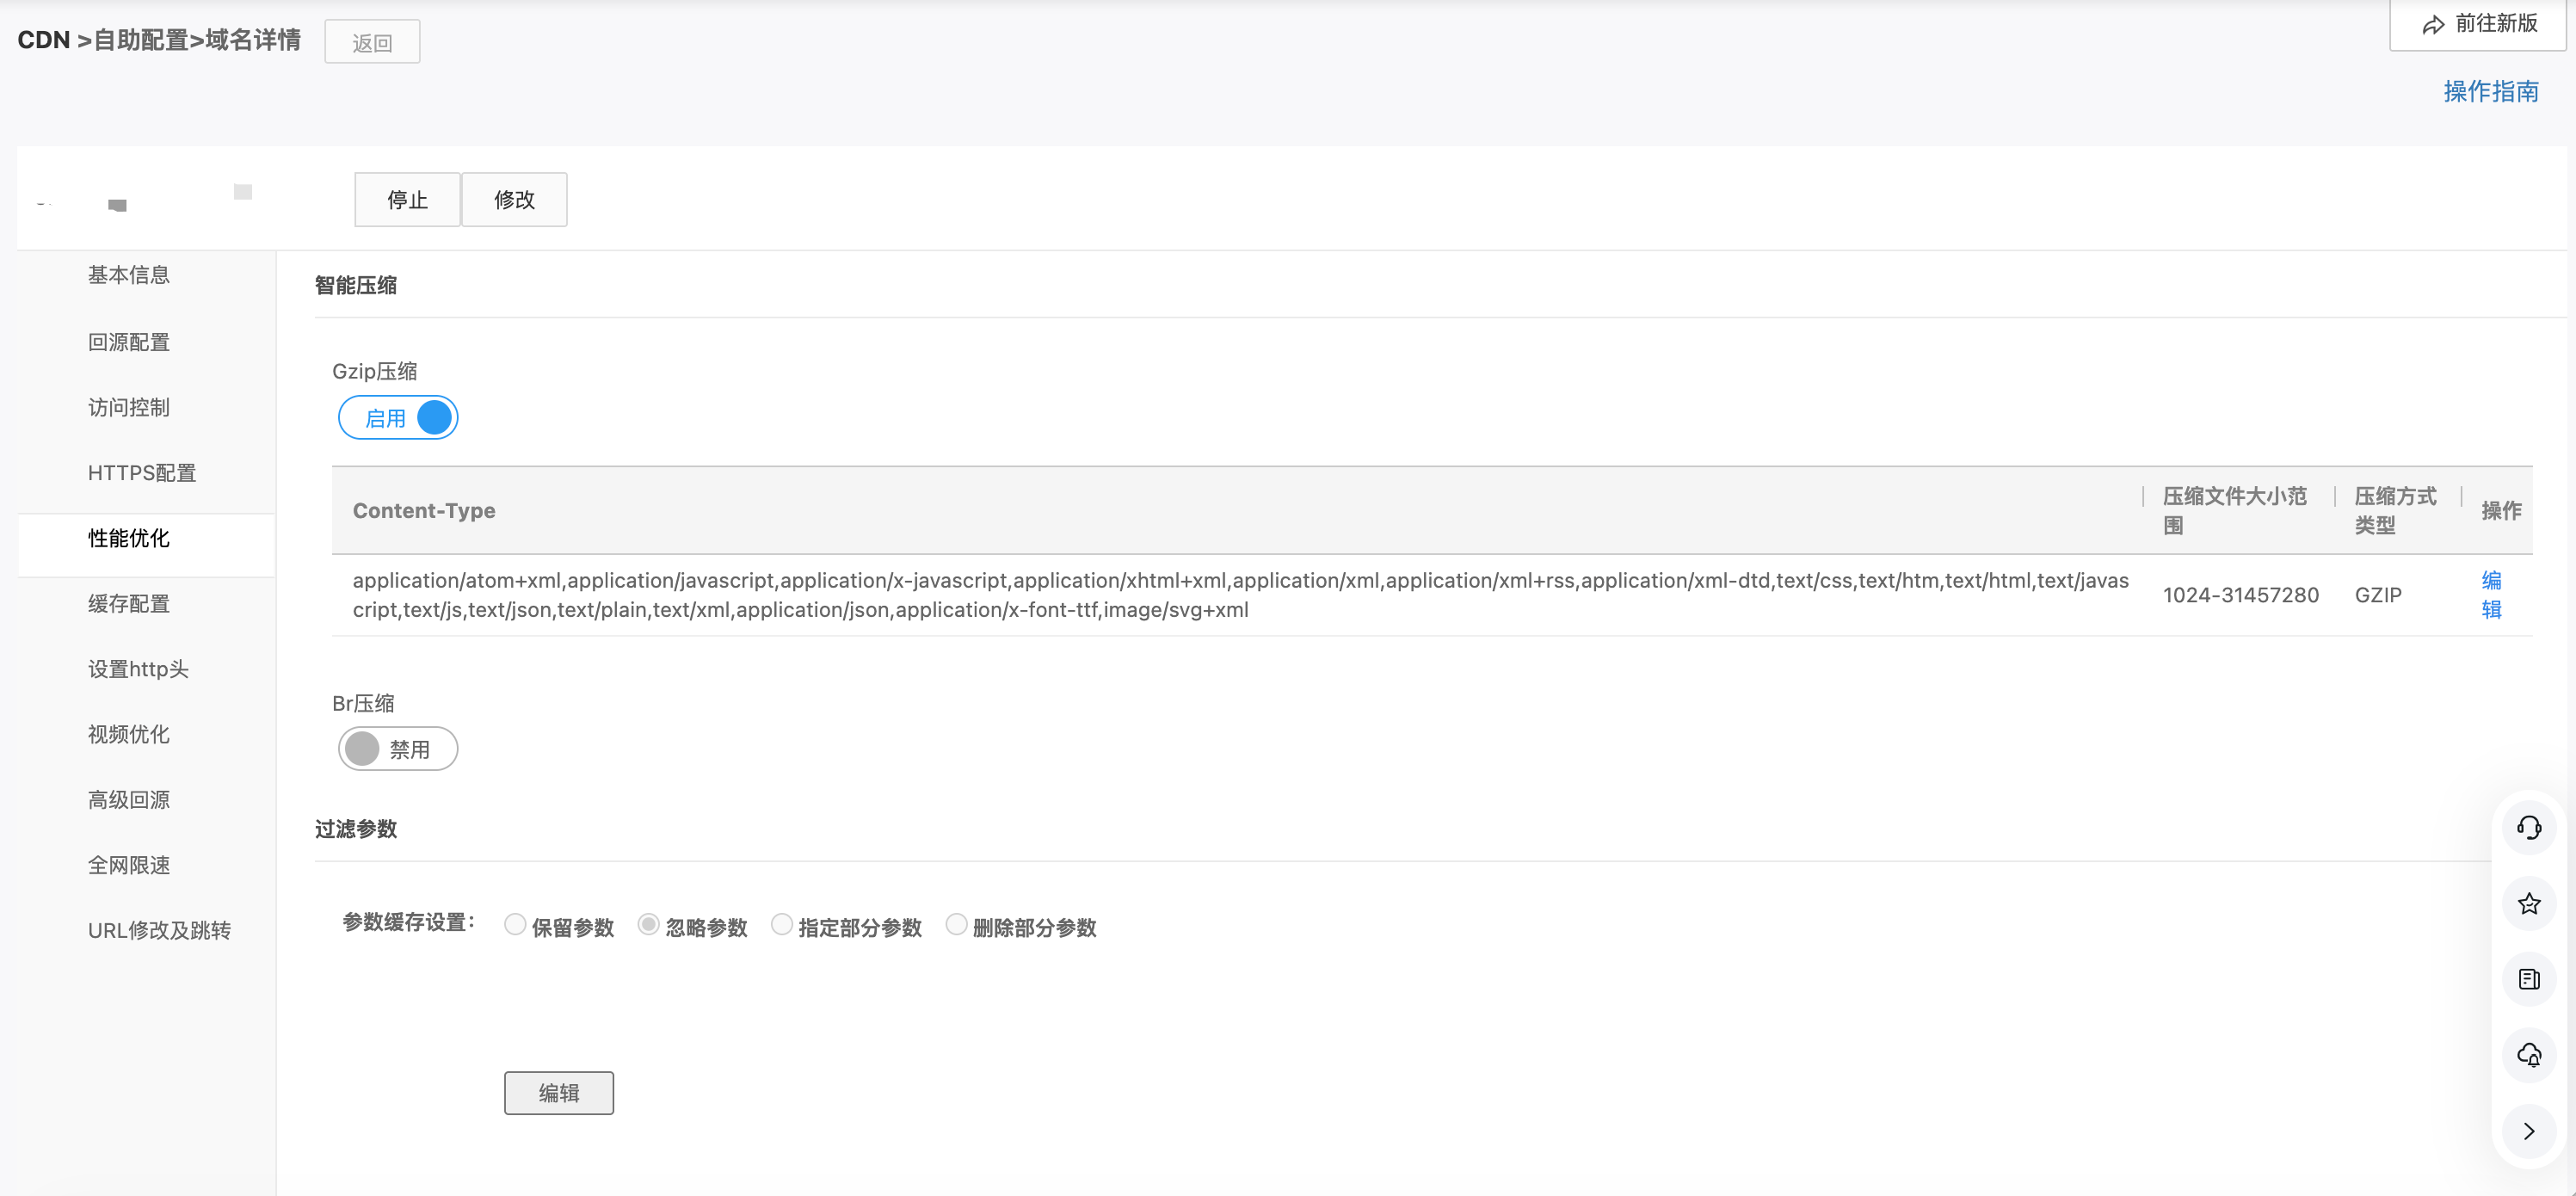Click the star favorites icon
Screen dimensions: 2576x1196
(x=2528, y=903)
